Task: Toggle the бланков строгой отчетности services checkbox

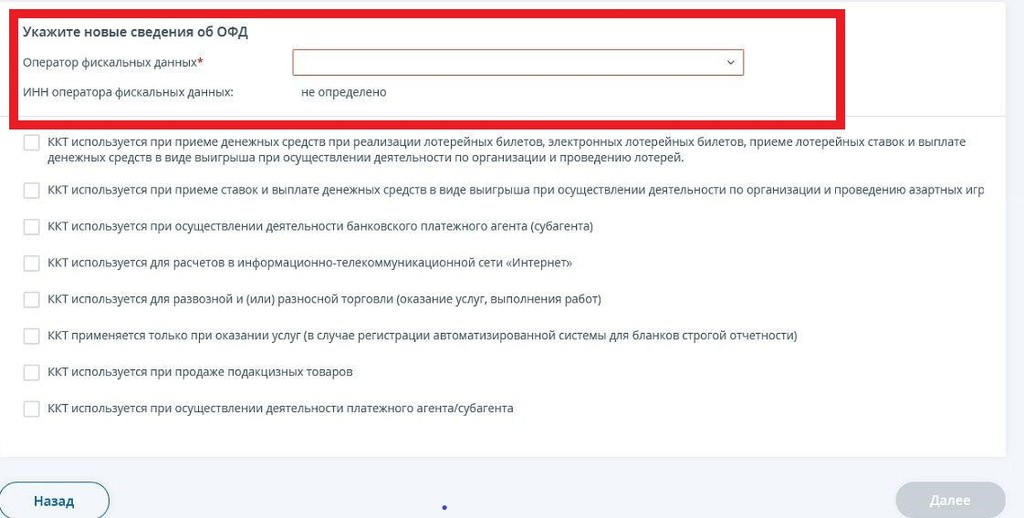Action: (x=31, y=336)
